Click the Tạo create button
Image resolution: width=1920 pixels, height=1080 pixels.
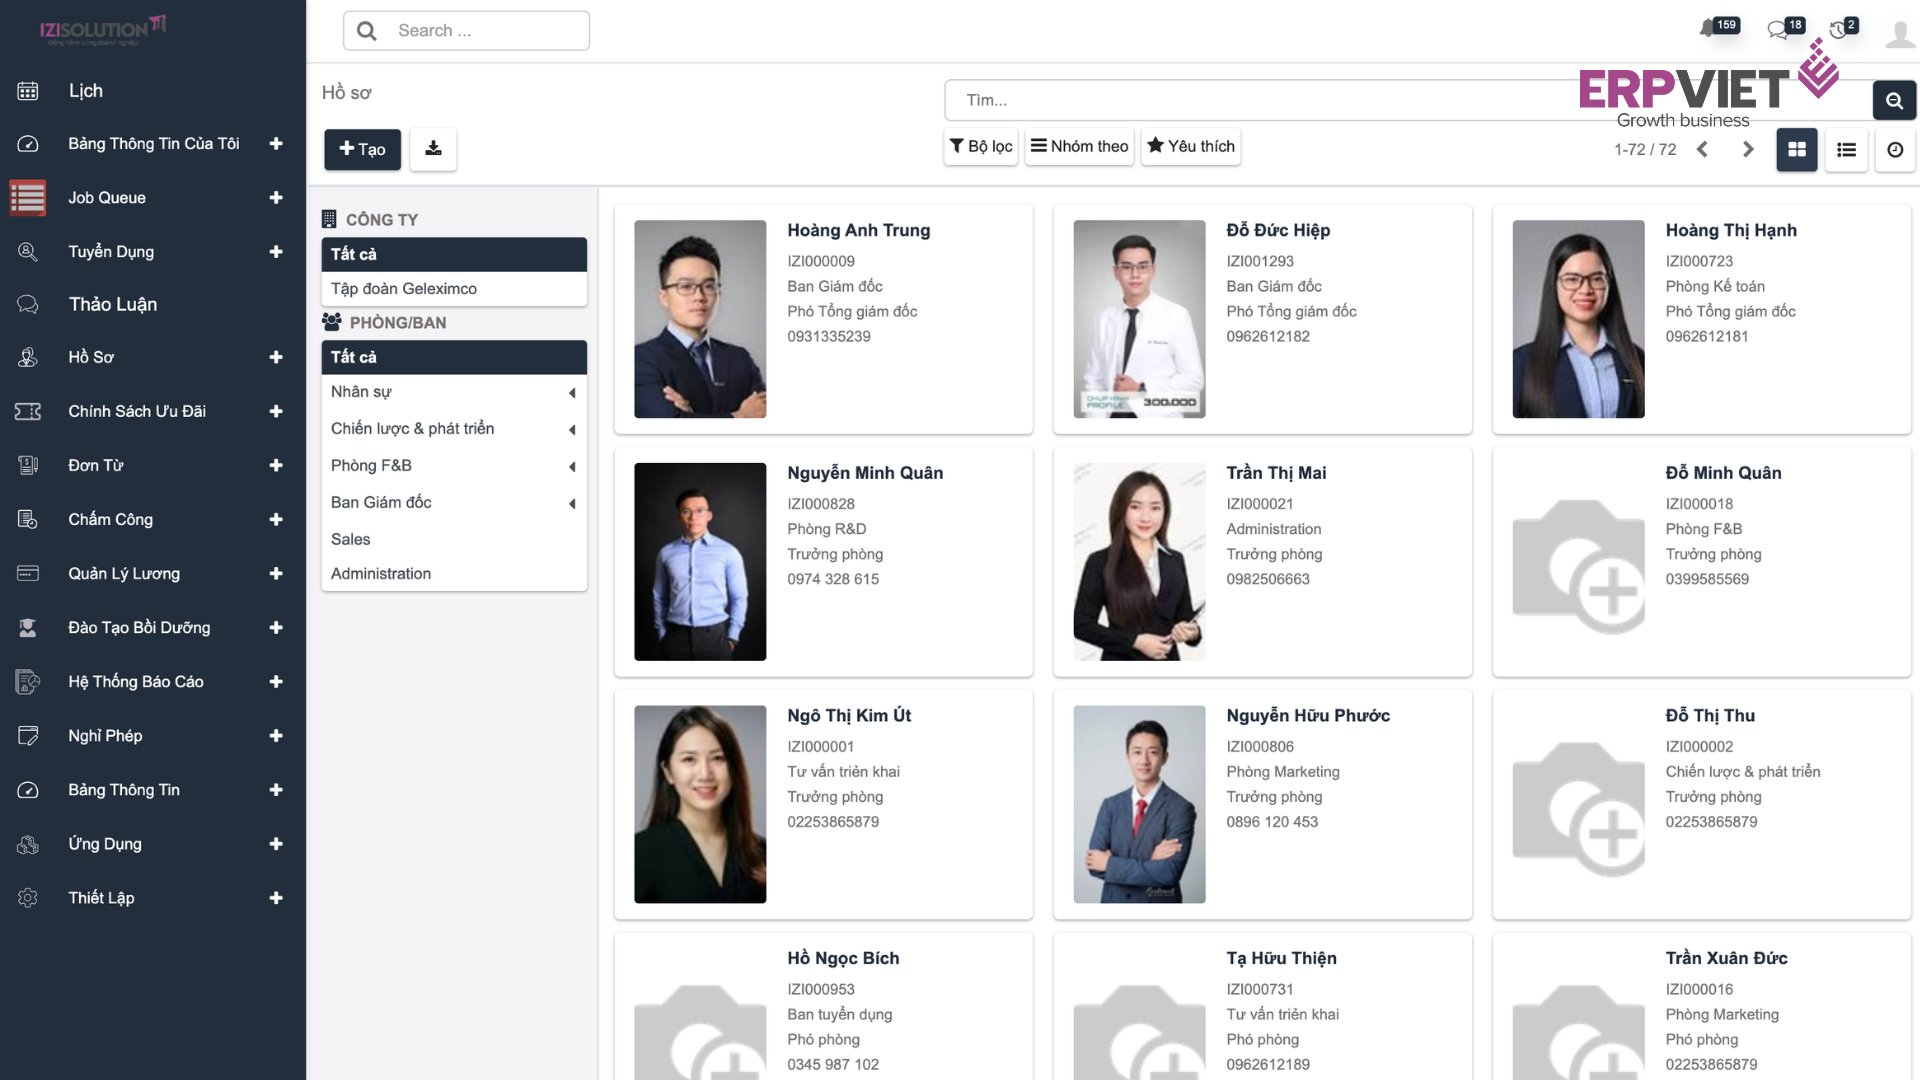click(x=362, y=149)
